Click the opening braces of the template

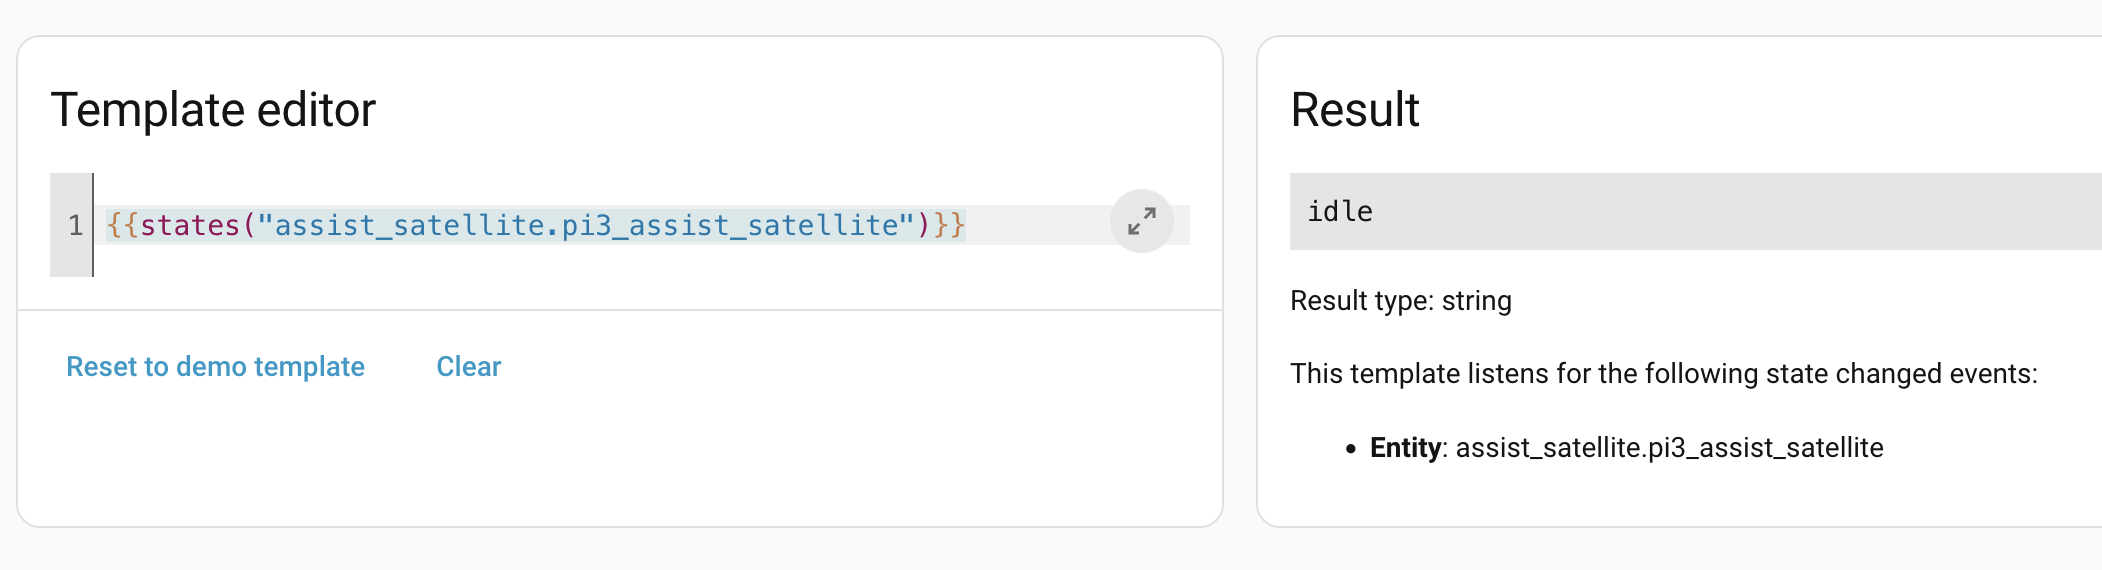122,225
